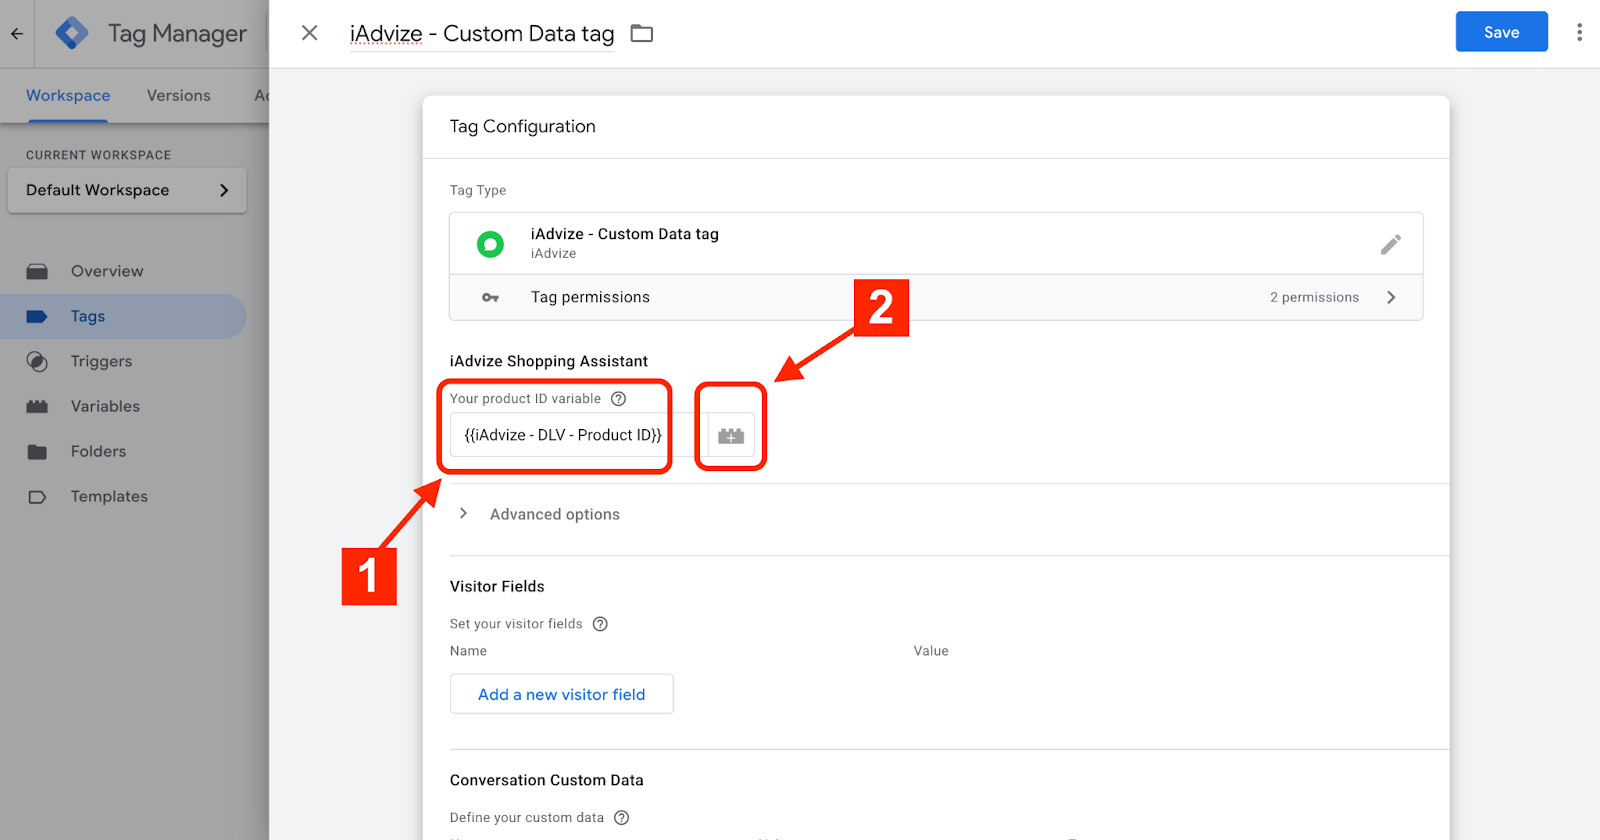Click Add a new visitor field
Screen dimensions: 1600x840
[x=561, y=694]
